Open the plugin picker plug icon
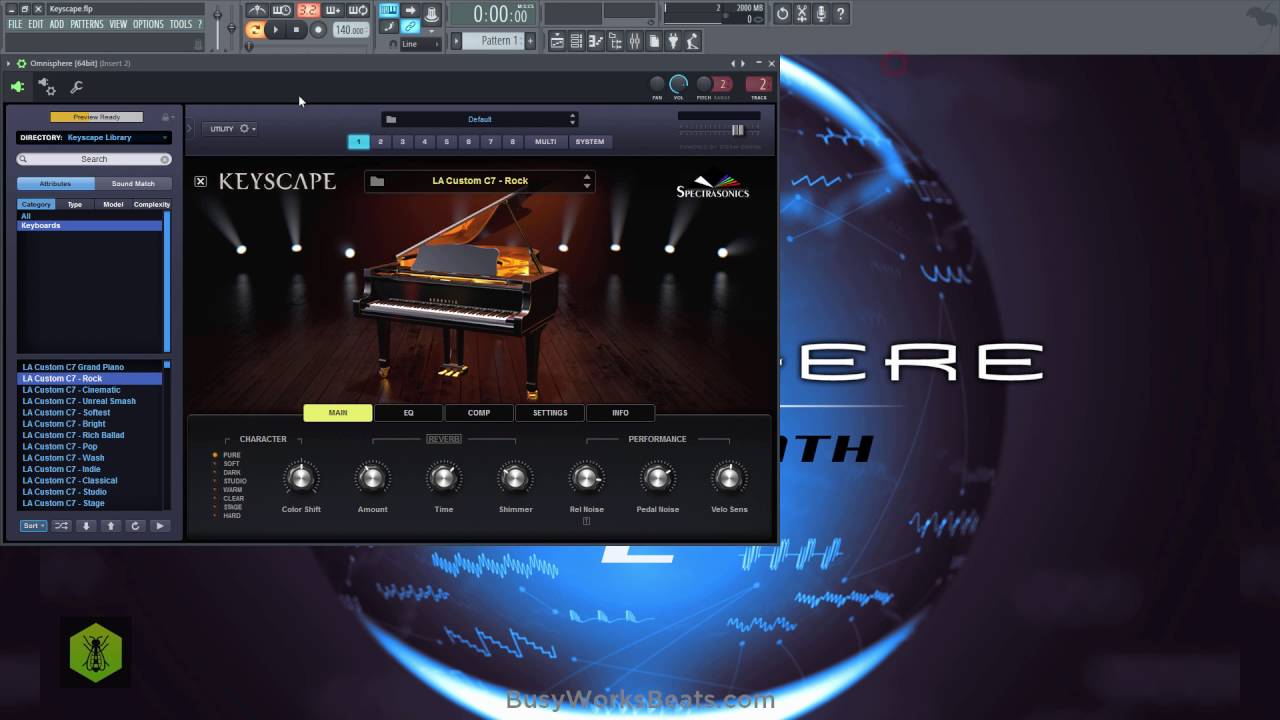Viewport: 1280px width, 720px height. [x=672, y=41]
